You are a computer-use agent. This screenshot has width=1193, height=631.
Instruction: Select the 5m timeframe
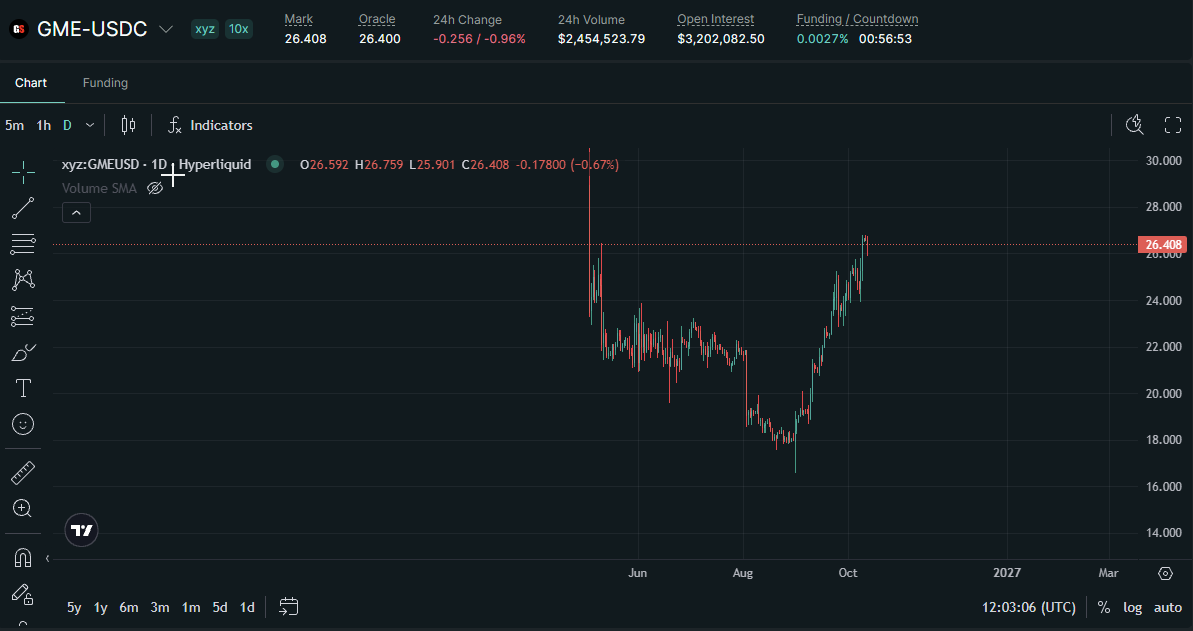14,125
